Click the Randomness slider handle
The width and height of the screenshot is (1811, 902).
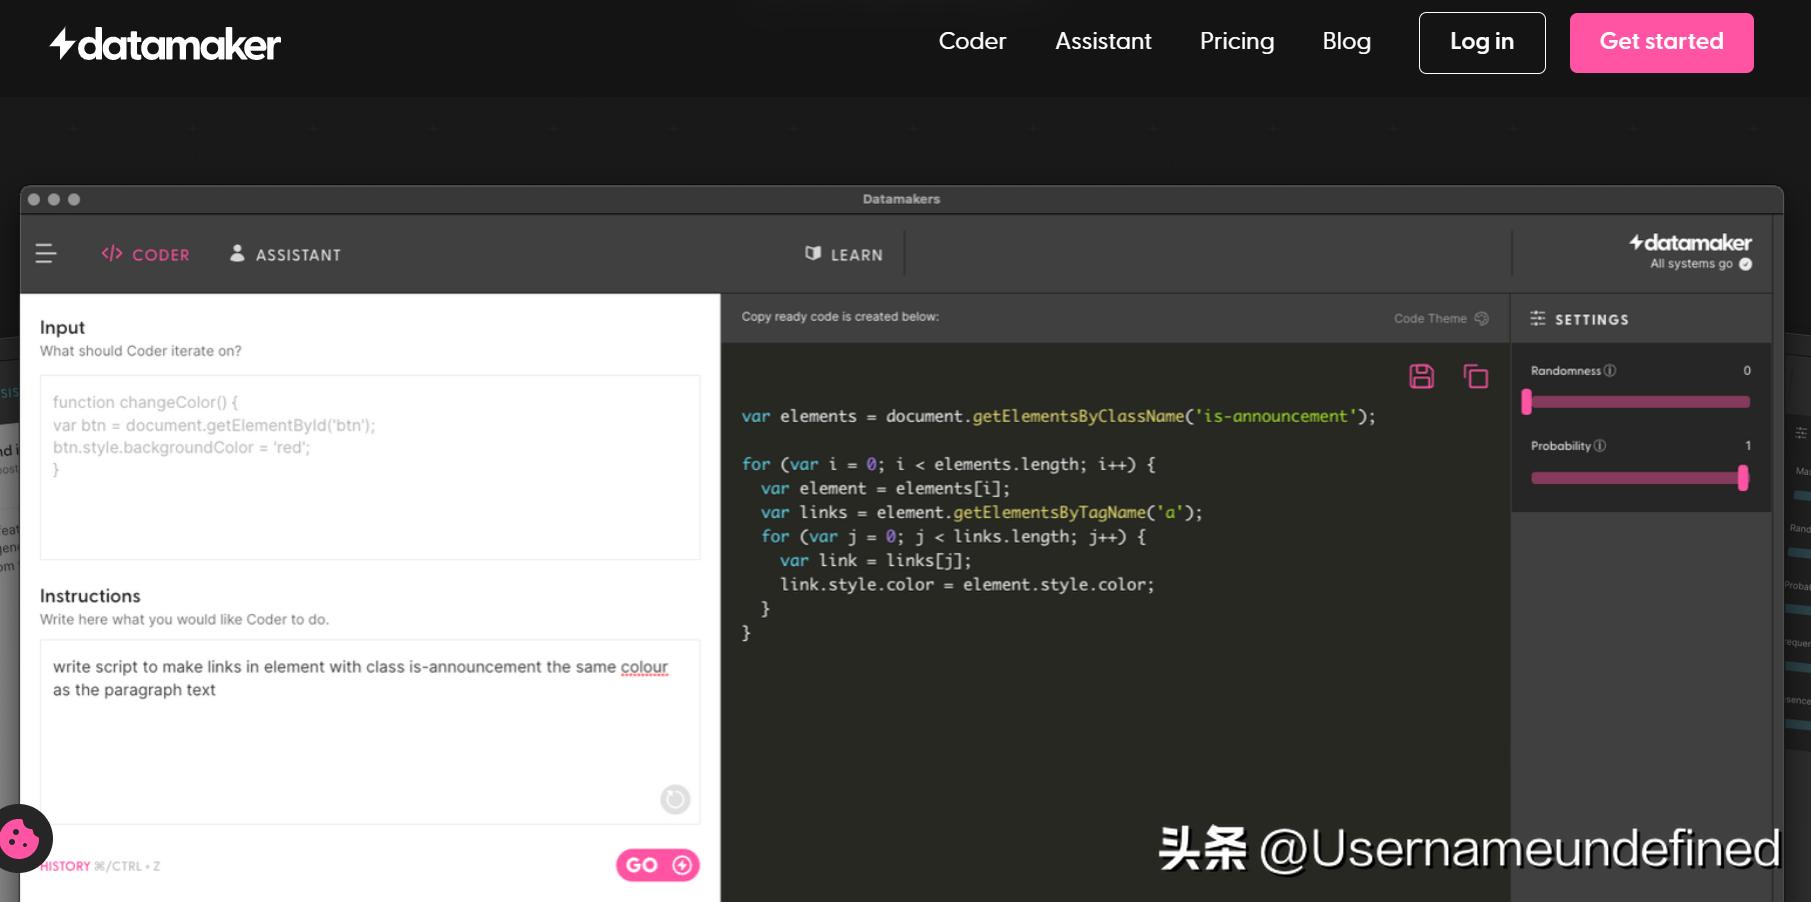point(1527,402)
